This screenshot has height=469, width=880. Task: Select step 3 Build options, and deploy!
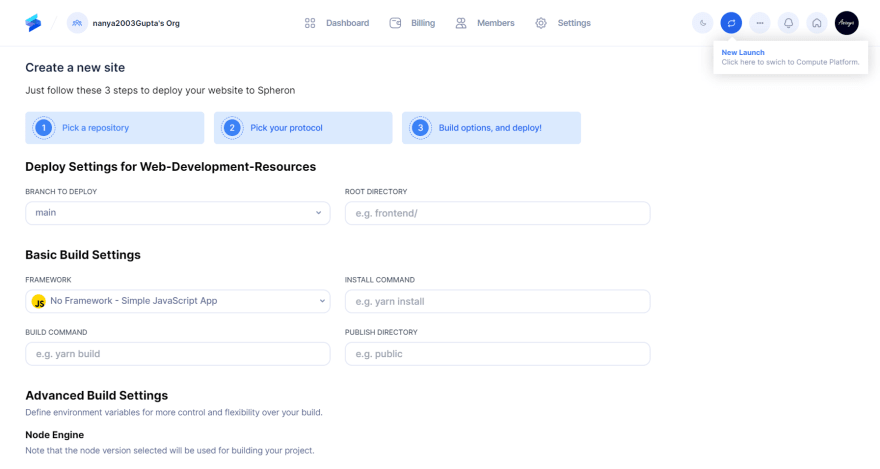coord(491,128)
